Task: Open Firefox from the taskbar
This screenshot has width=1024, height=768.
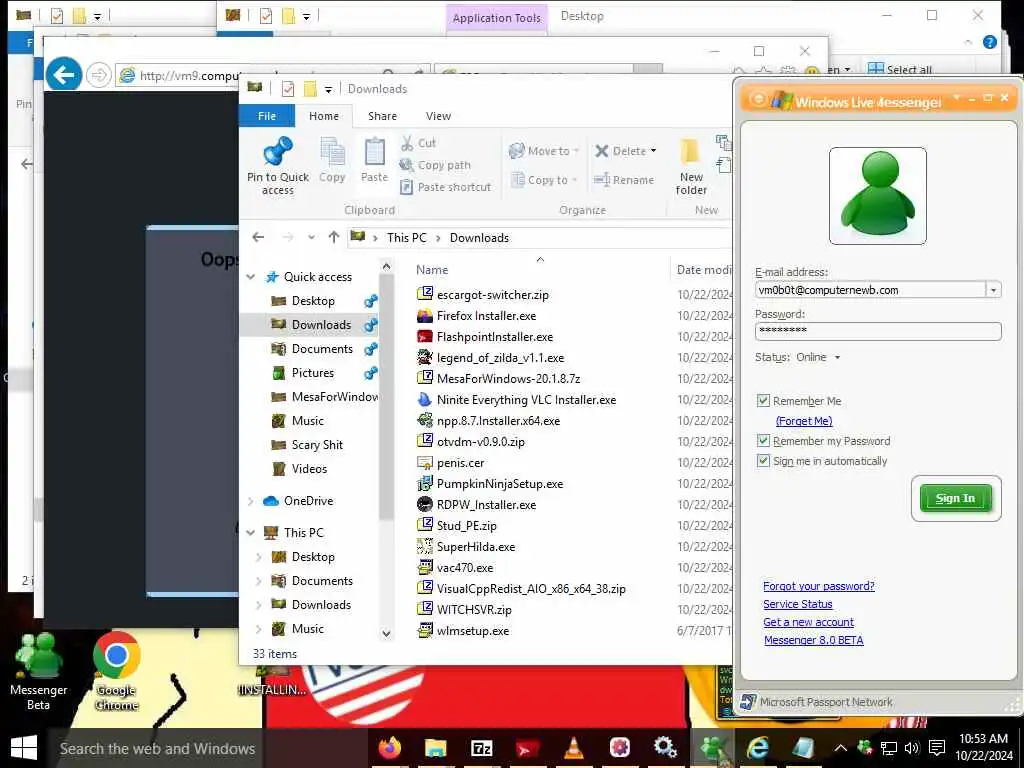Action: click(390, 748)
